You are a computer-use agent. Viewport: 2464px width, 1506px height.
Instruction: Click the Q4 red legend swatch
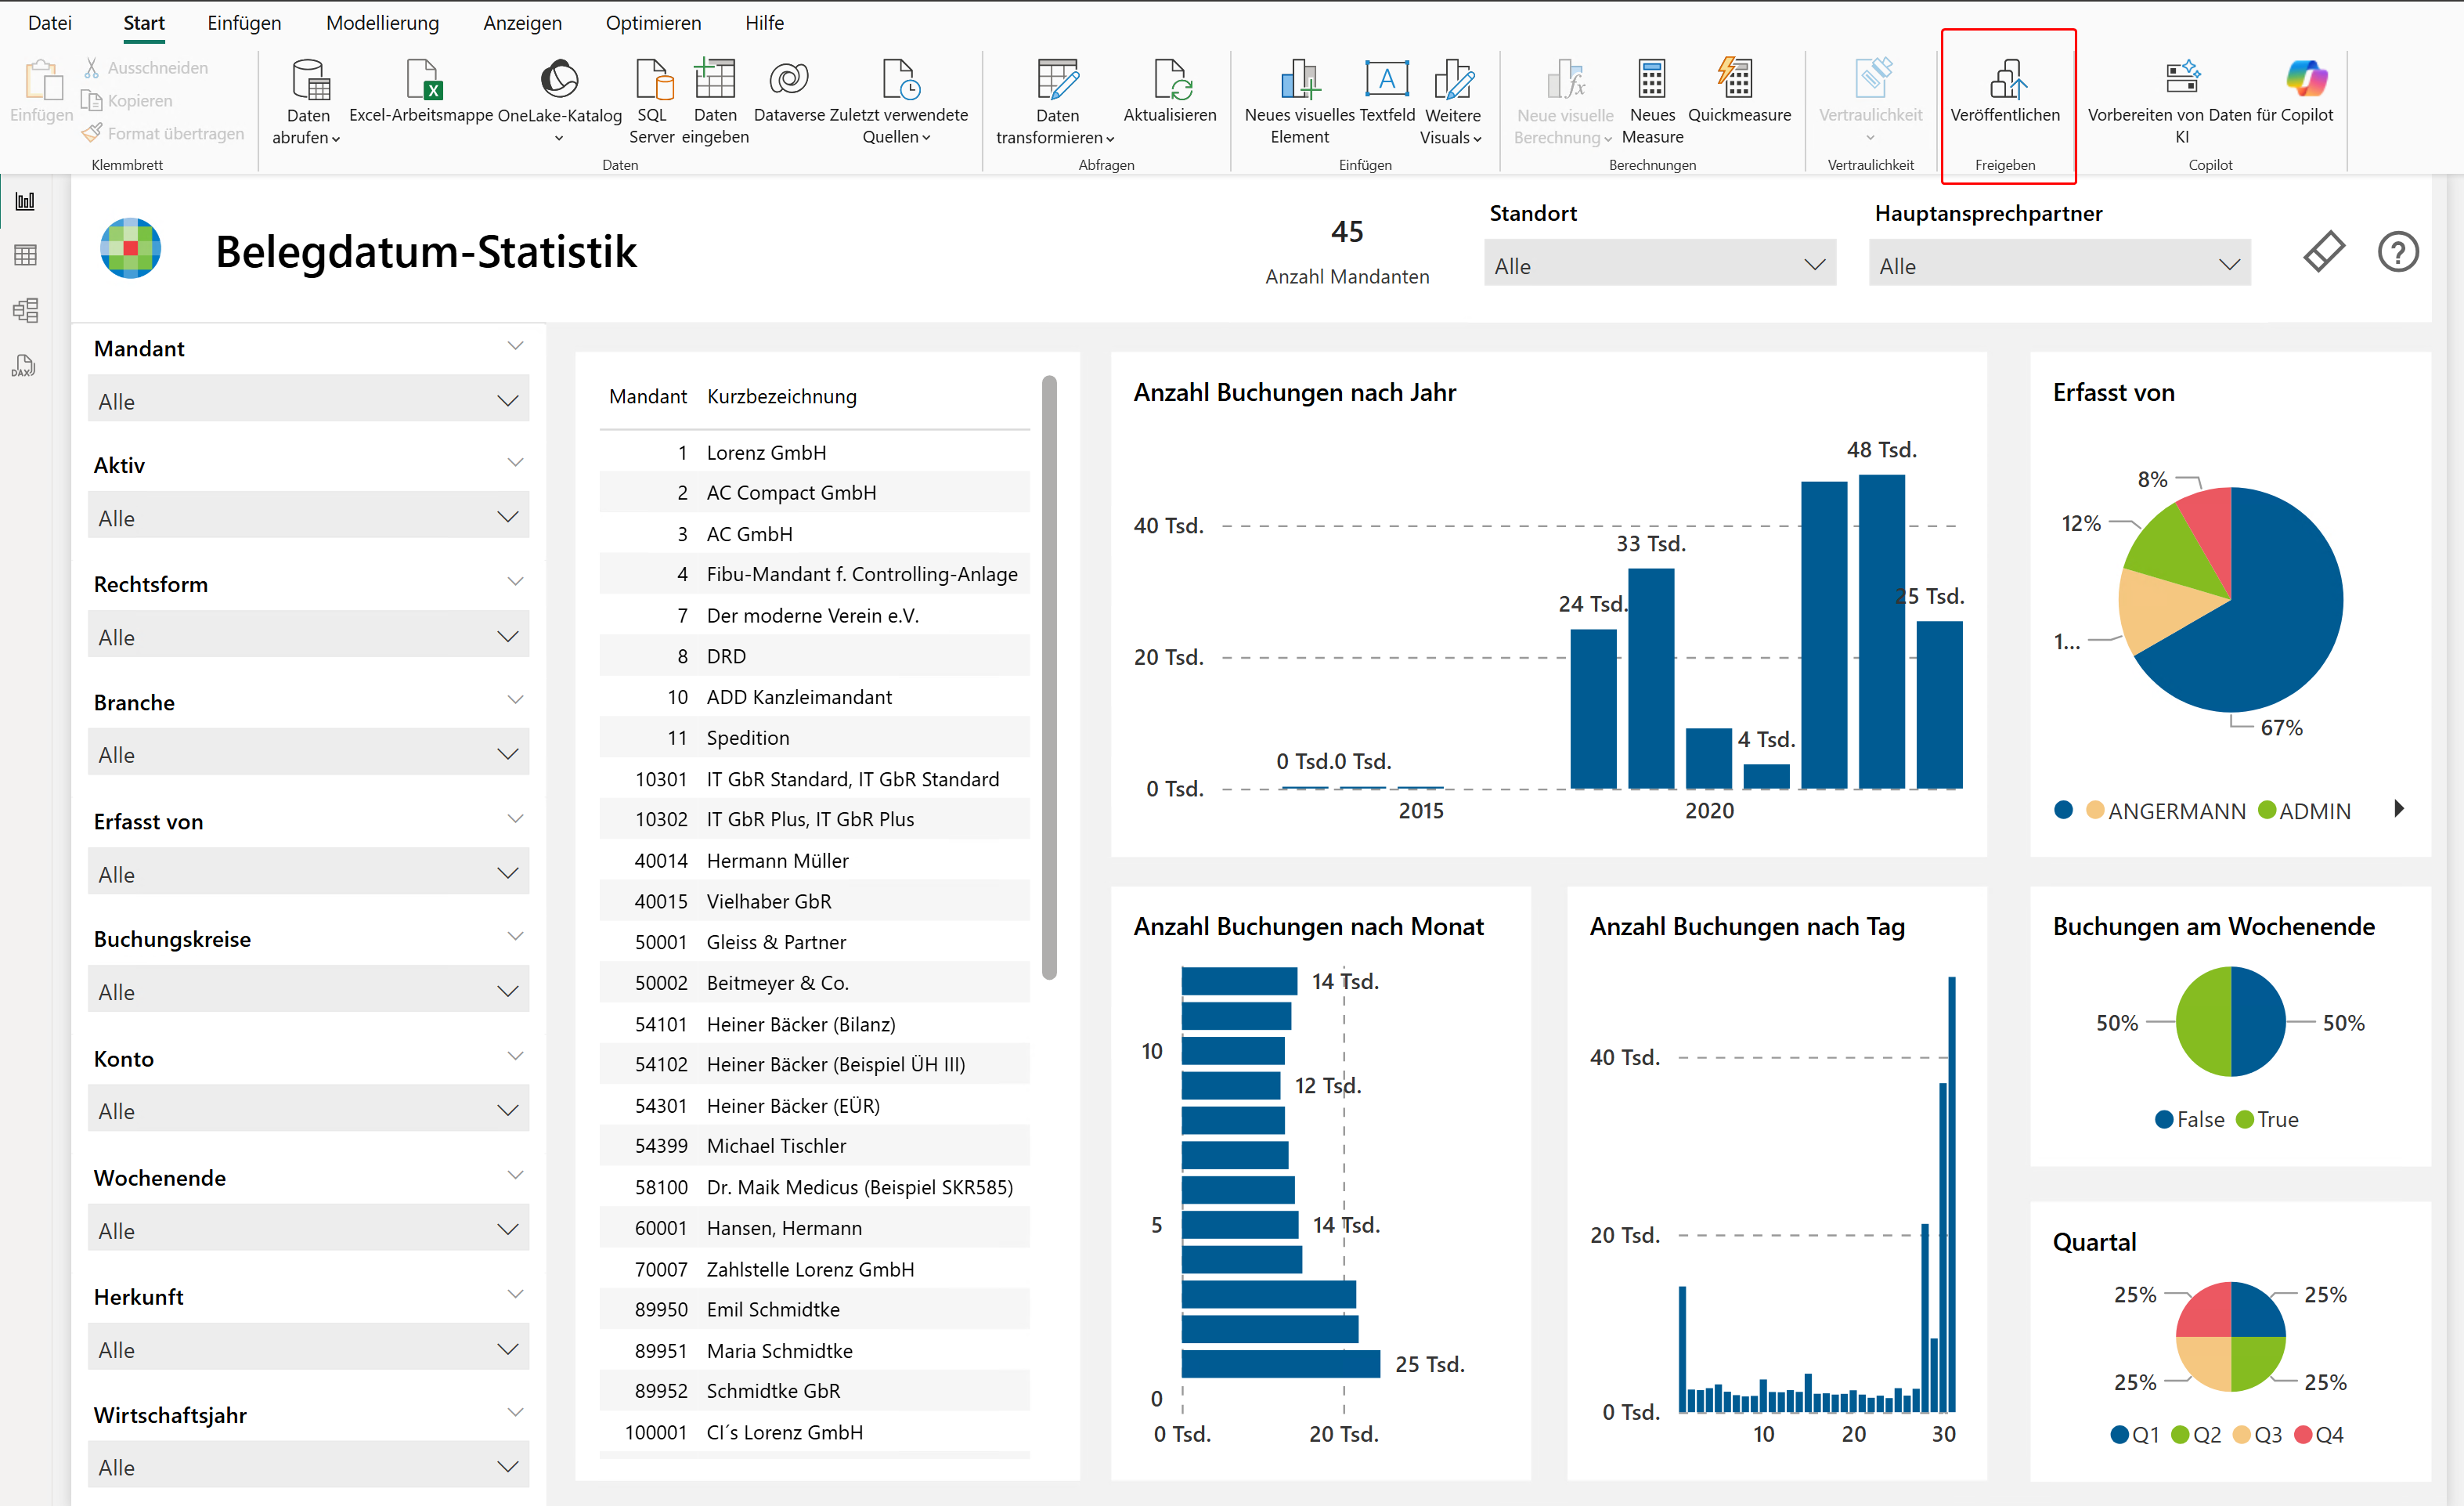[x=2303, y=1434]
